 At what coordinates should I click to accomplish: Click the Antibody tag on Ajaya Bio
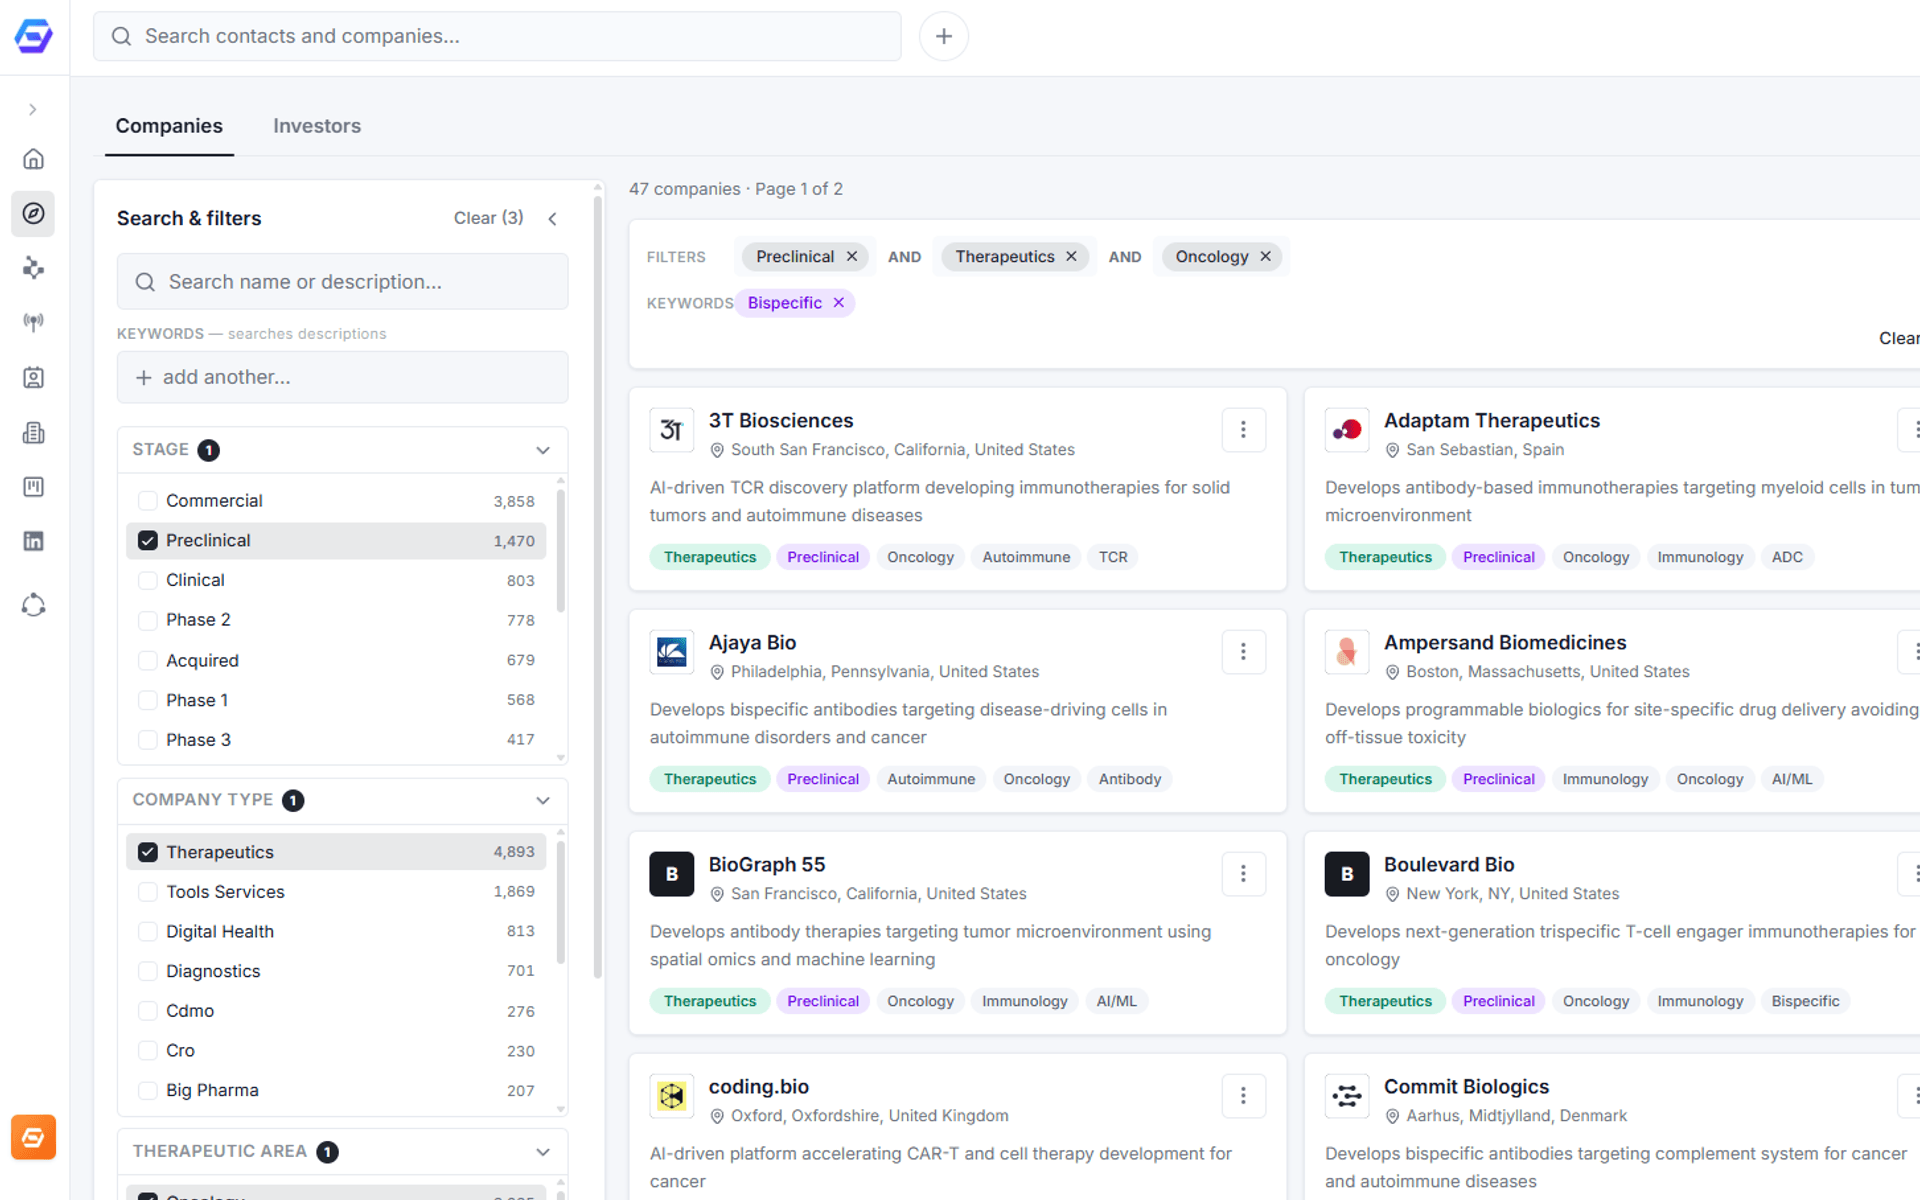point(1130,779)
